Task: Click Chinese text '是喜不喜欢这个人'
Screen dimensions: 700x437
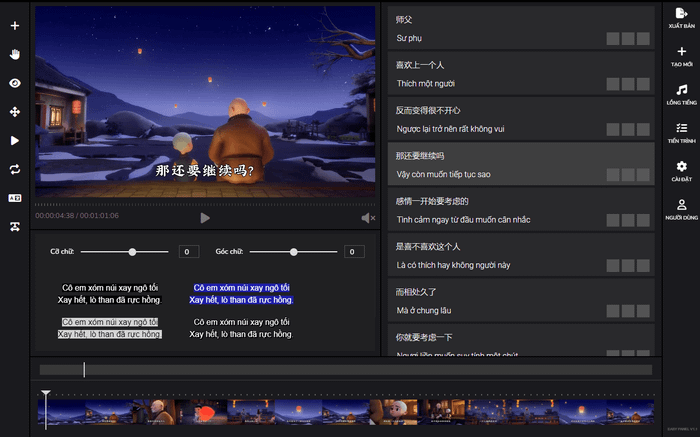Action: click(x=428, y=246)
